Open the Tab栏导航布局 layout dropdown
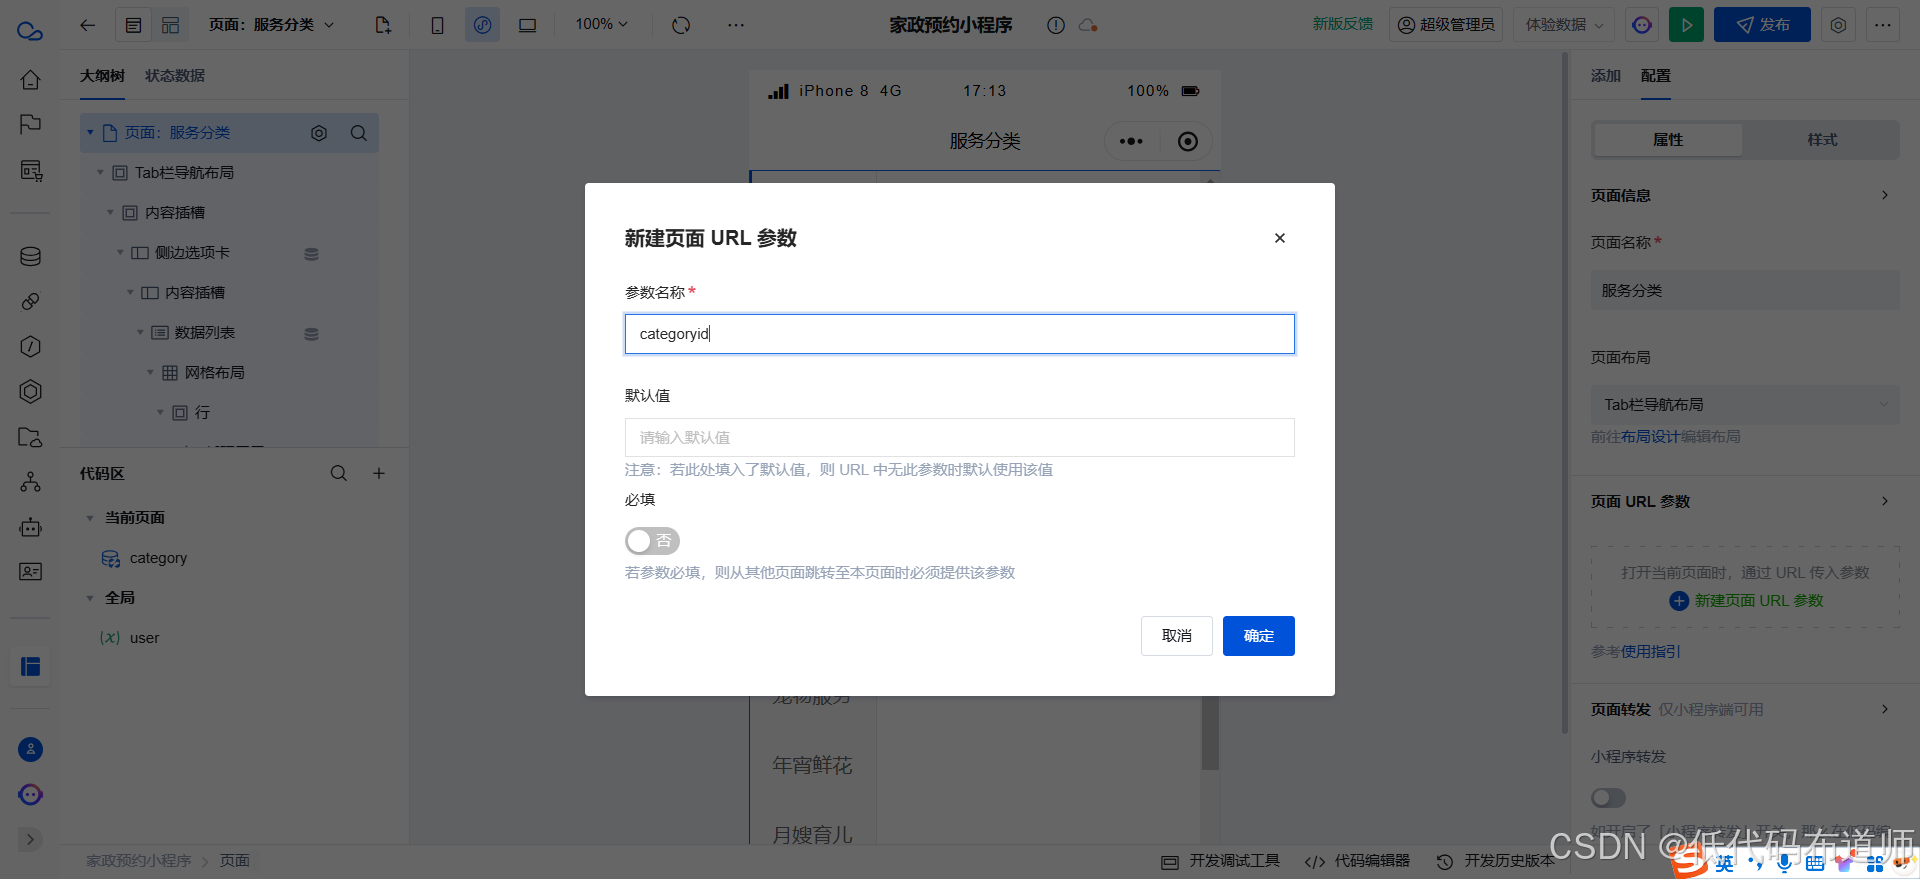Image resolution: width=1920 pixels, height=879 pixels. click(1745, 405)
